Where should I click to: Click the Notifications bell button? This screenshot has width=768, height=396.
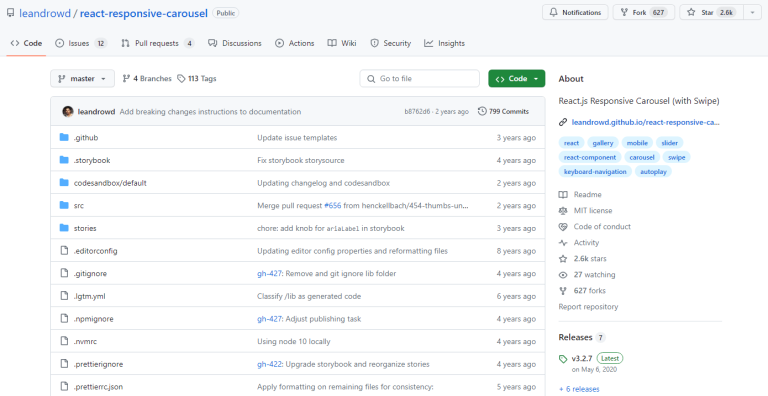575,12
